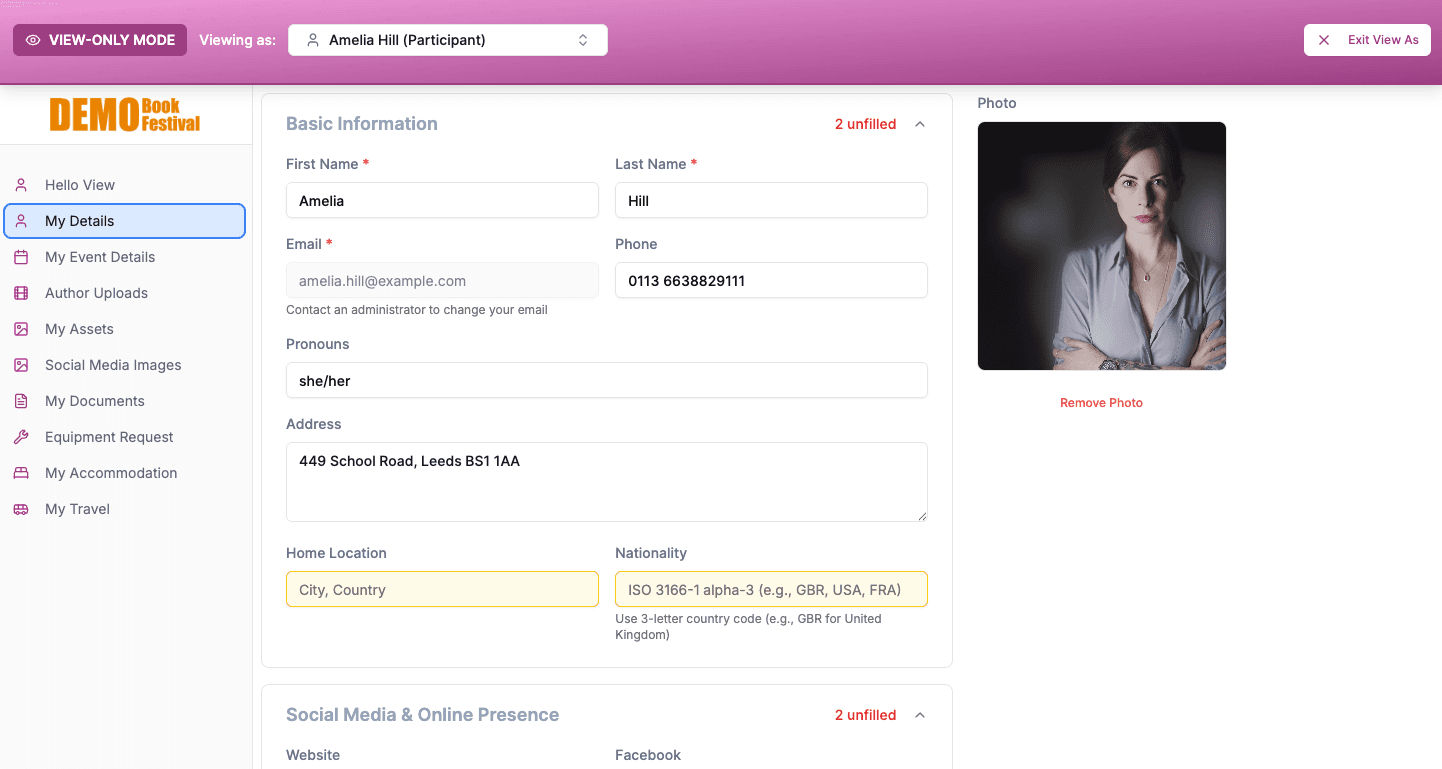1442x769 pixels.
Task: Click the Exit View As button
Action: tap(1367, 39)
